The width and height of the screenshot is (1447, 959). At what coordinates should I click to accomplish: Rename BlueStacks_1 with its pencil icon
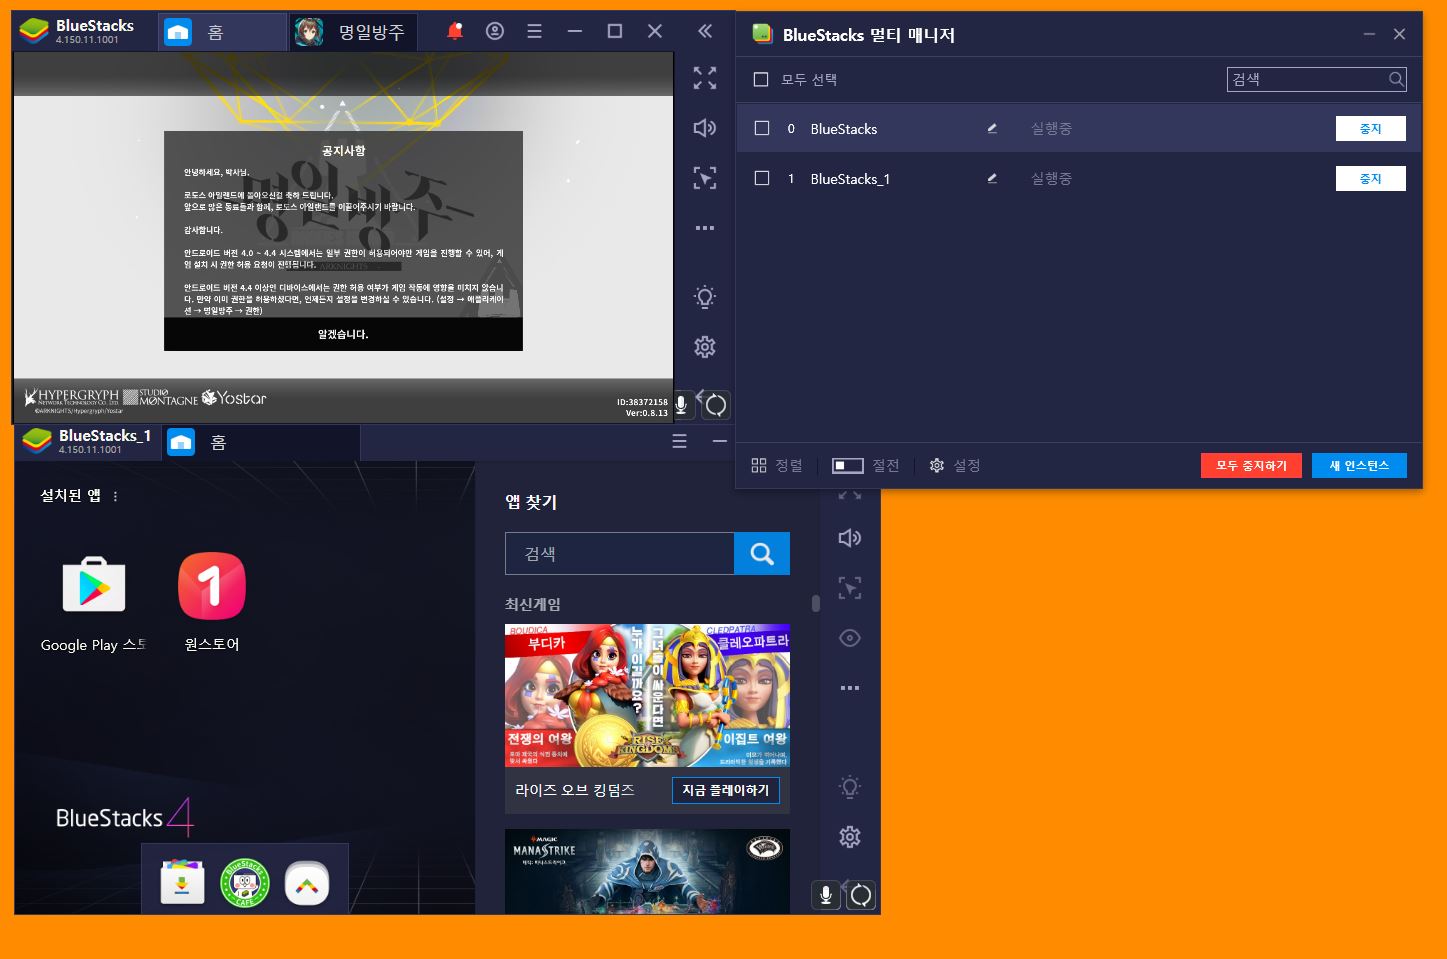(x=992, y=178)
